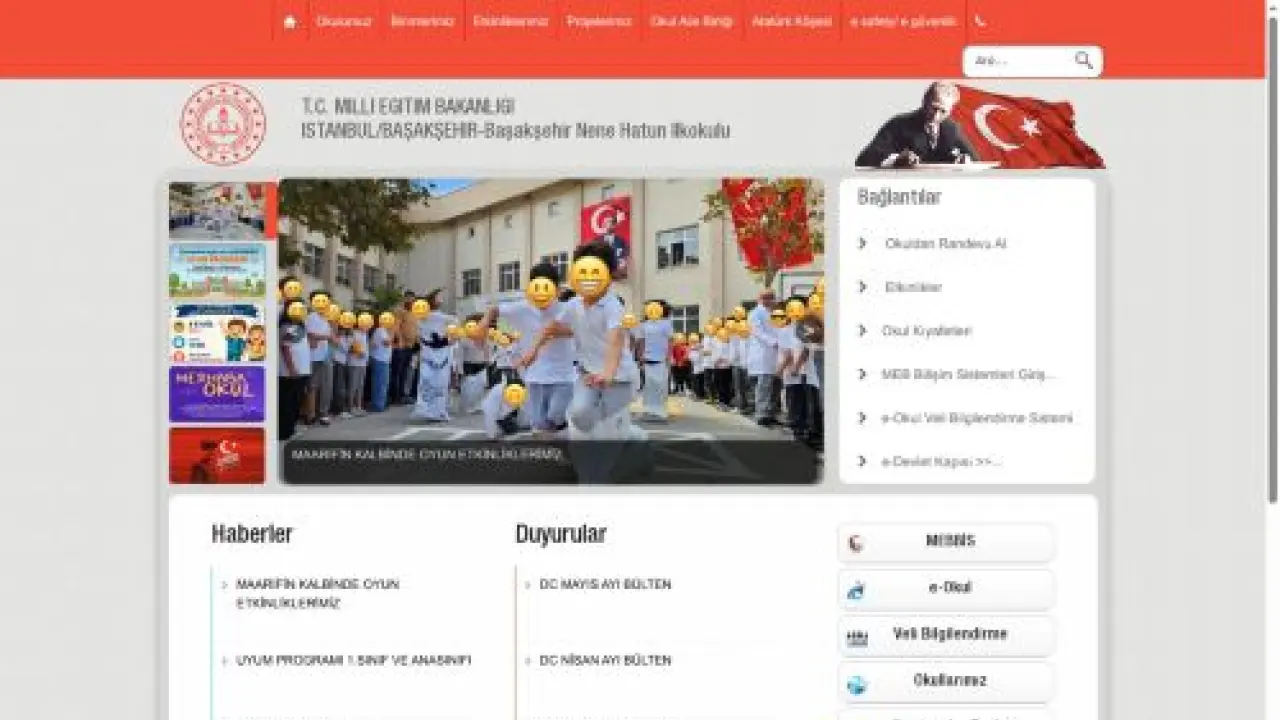Open the Başakşehir Nene Hatun İlkokulu title
The image size is (1280, 720).
(x=515, y=131)
